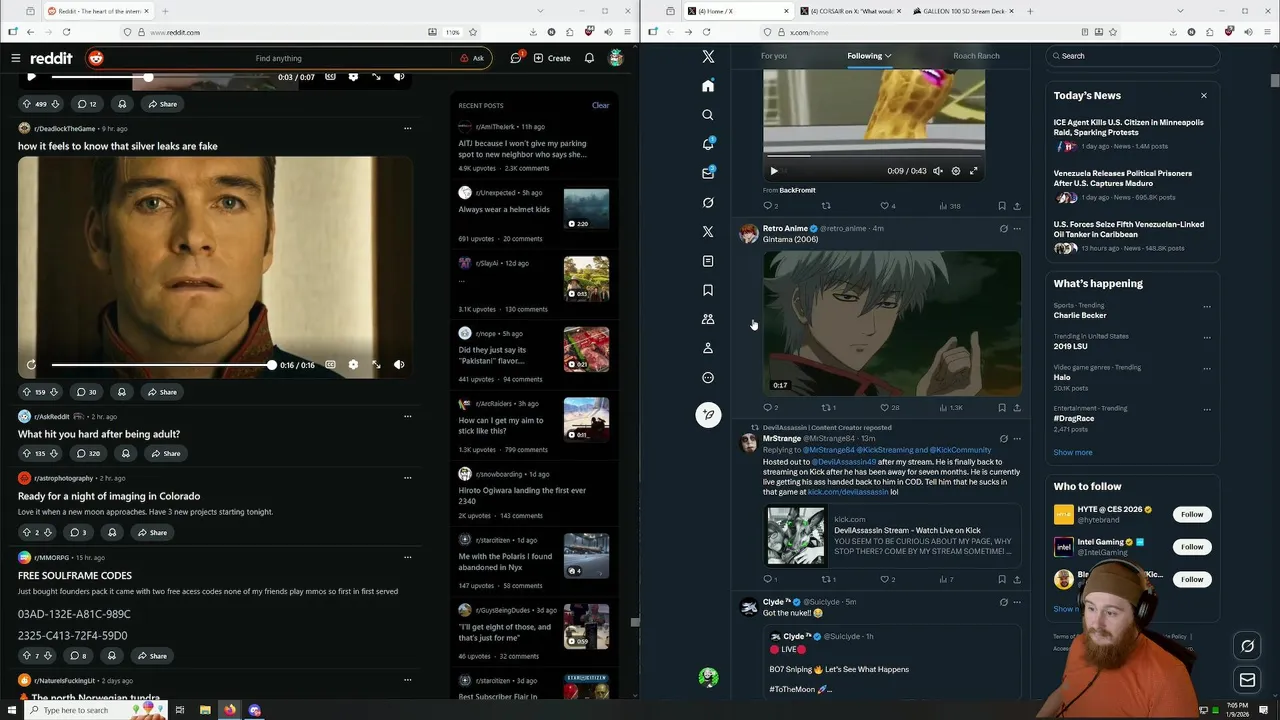1280x720 pixels.
Task: Open more options on Retro Anime post
Action: (1017, 229)
